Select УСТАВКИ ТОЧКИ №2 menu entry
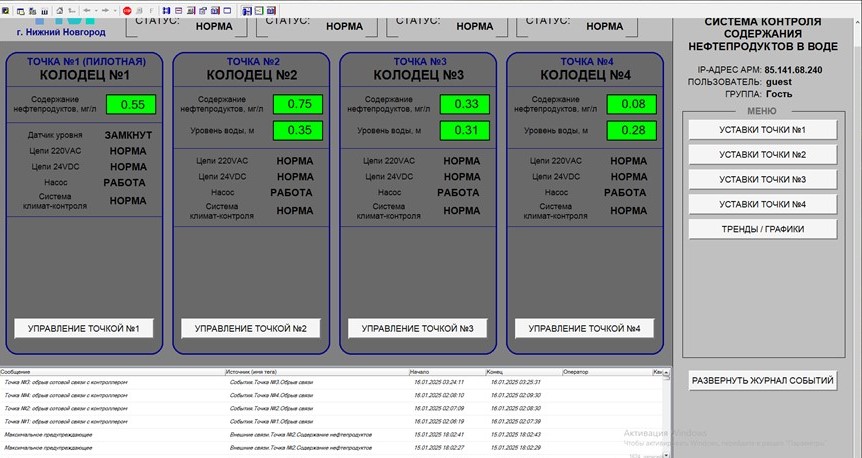Image resolution: width=862 pixels, height=458 pixels. pyautogui.click(x=762, y=155)
